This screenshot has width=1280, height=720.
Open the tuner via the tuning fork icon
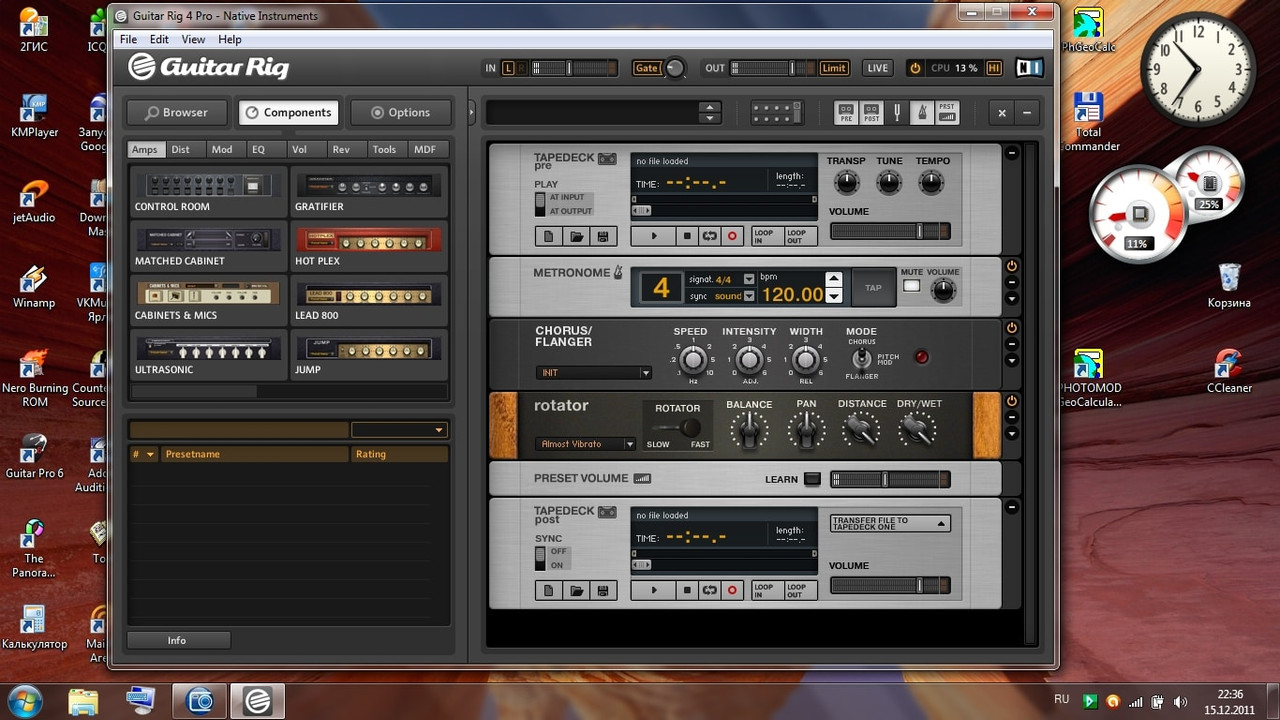tap(897, 113)
